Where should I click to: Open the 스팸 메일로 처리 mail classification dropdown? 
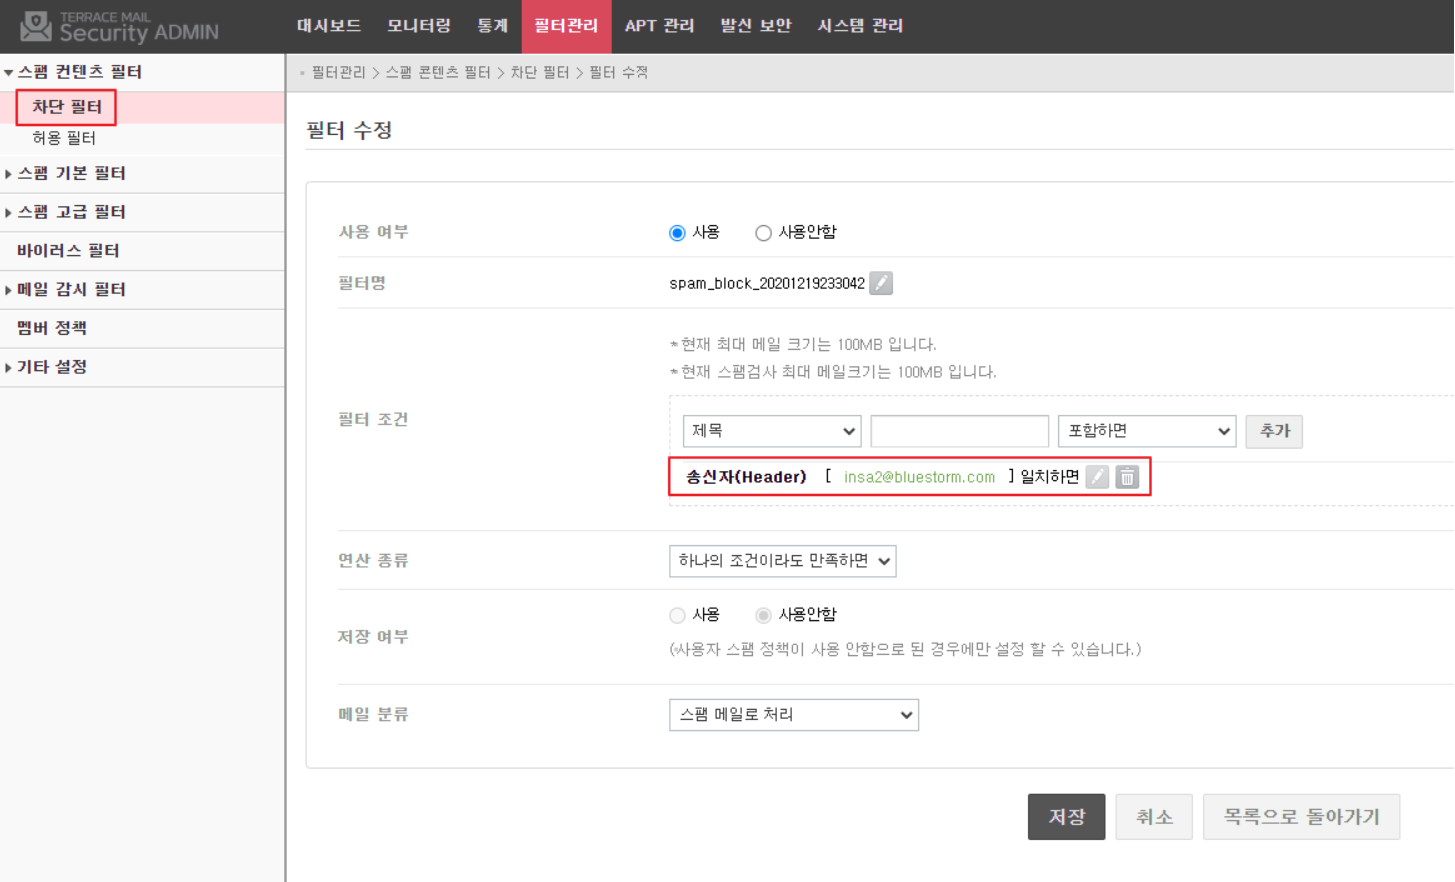pyautogui.click(x=793, y=715)
